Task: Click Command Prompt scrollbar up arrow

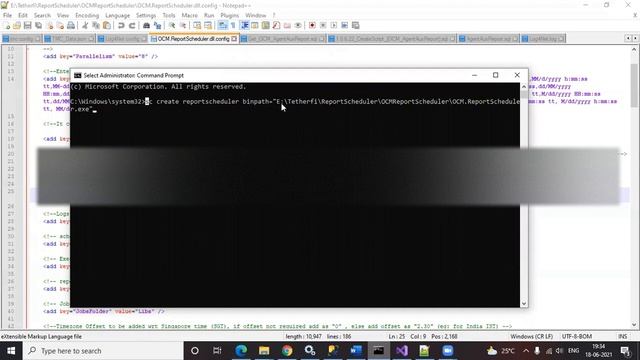Action: point(524,87)
